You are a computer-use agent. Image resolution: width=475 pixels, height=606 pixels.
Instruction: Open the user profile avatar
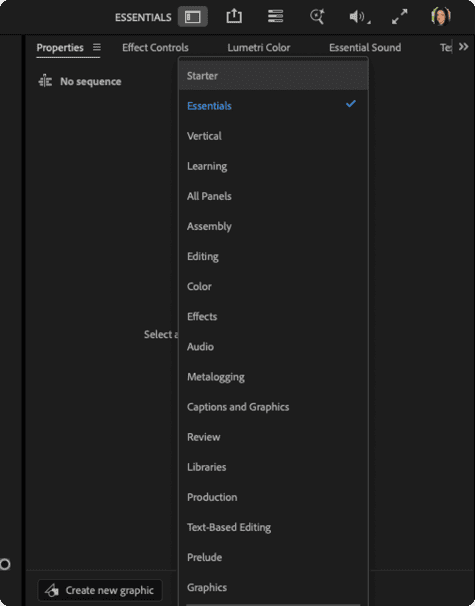pyautogui.click(x=441, y=16)
